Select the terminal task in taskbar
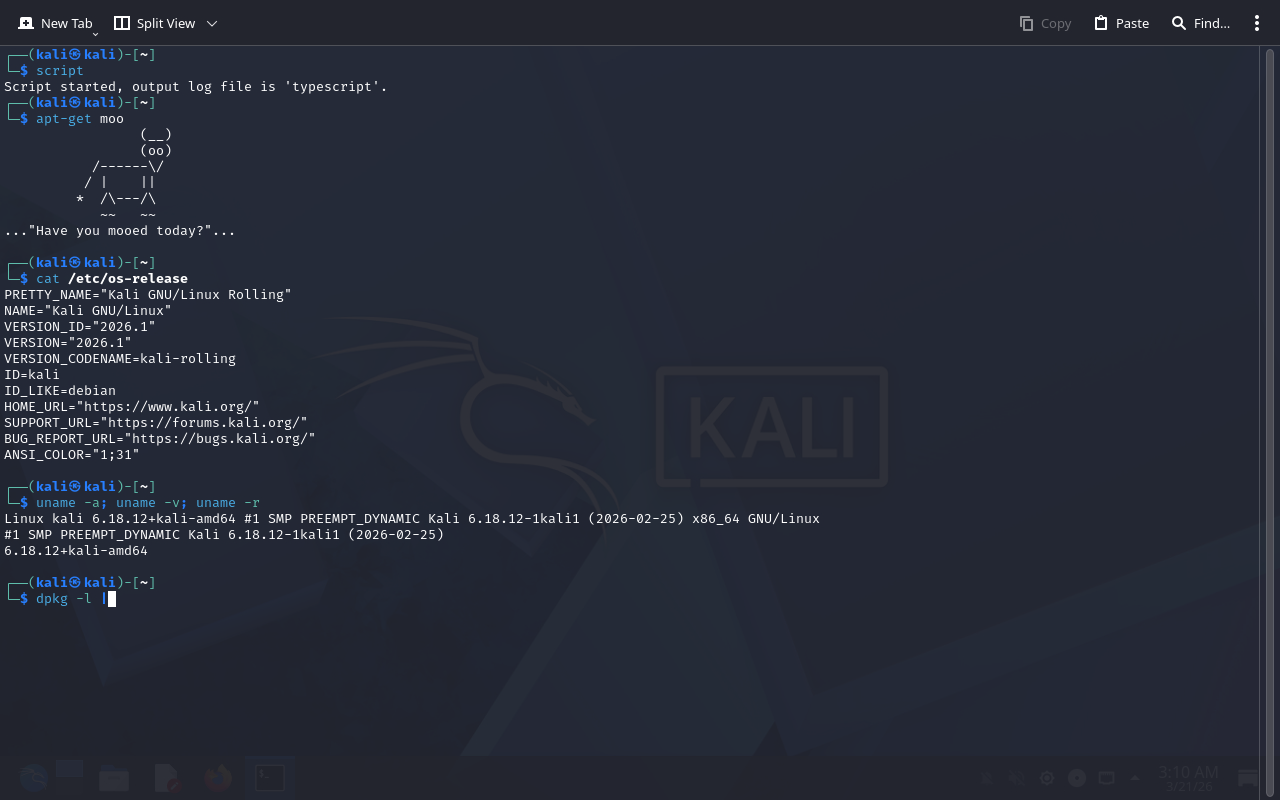1280x800 pixels. (270, 778)
